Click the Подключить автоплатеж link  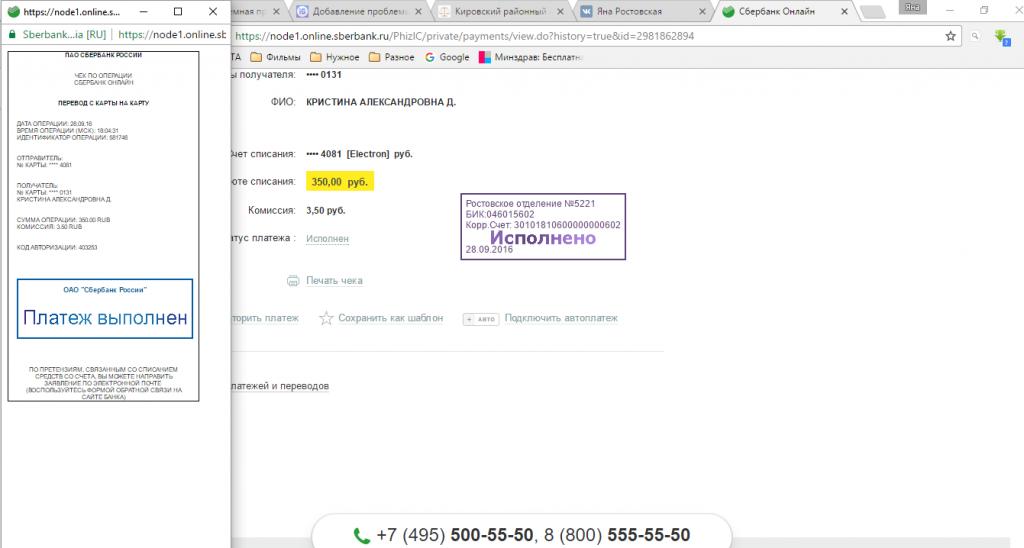561,318
